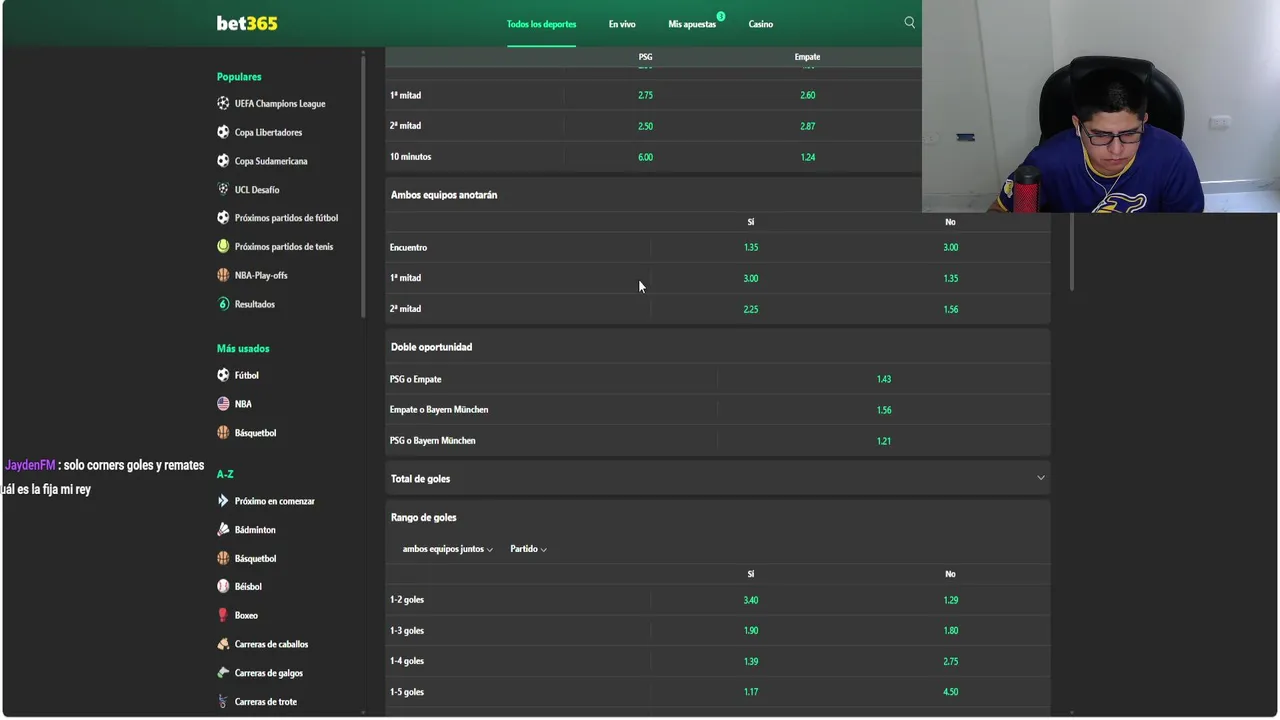Click the Bádminton shuttlecock icon

(223, 529)
